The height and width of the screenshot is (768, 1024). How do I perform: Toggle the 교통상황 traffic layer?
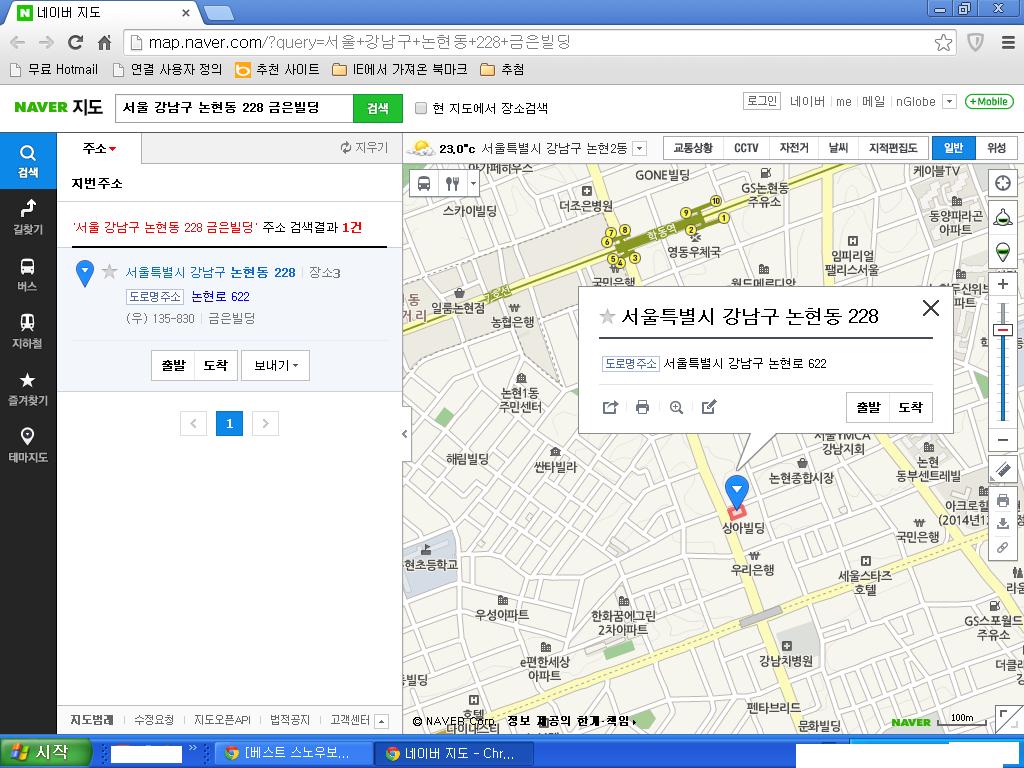(x=693, y=148)
